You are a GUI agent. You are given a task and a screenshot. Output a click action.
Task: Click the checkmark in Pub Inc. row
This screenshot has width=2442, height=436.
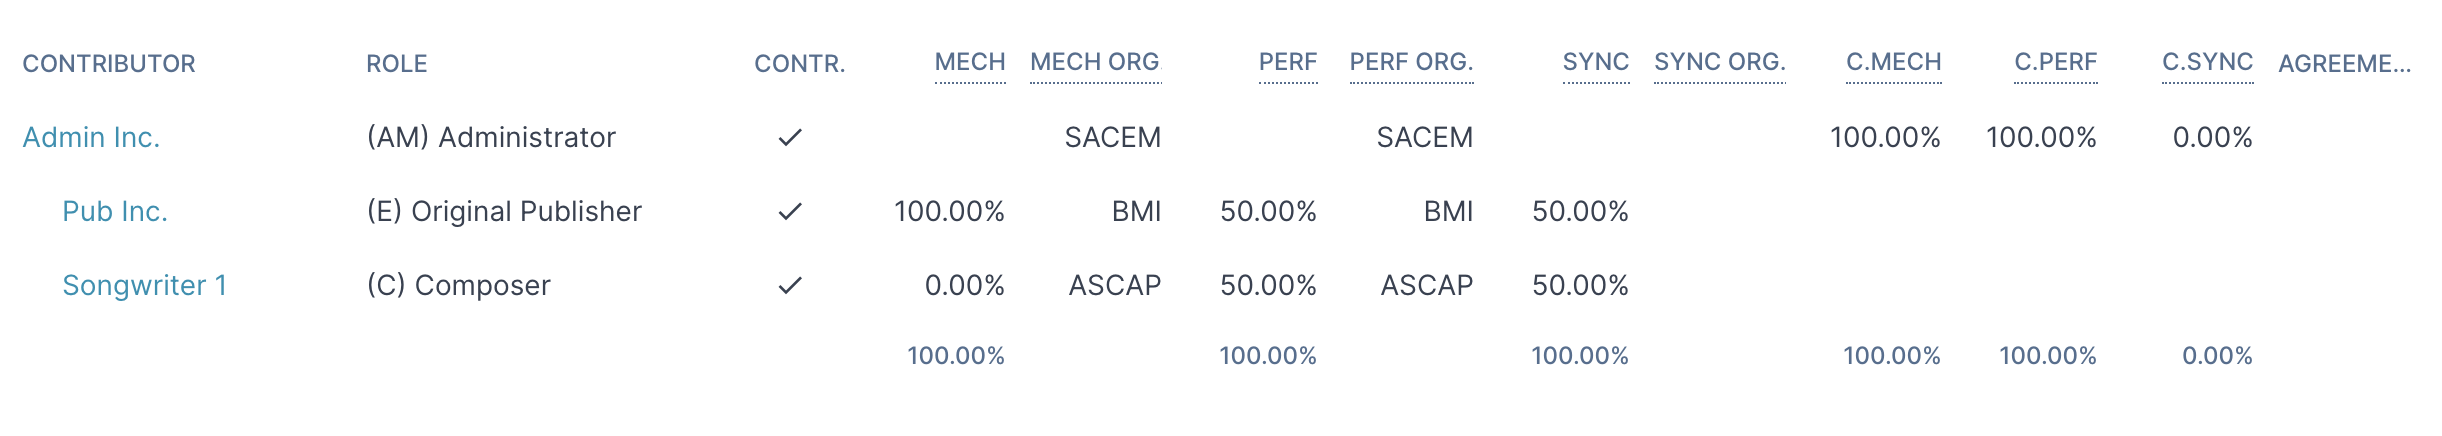pyautogui.click(x=790, y=211)
